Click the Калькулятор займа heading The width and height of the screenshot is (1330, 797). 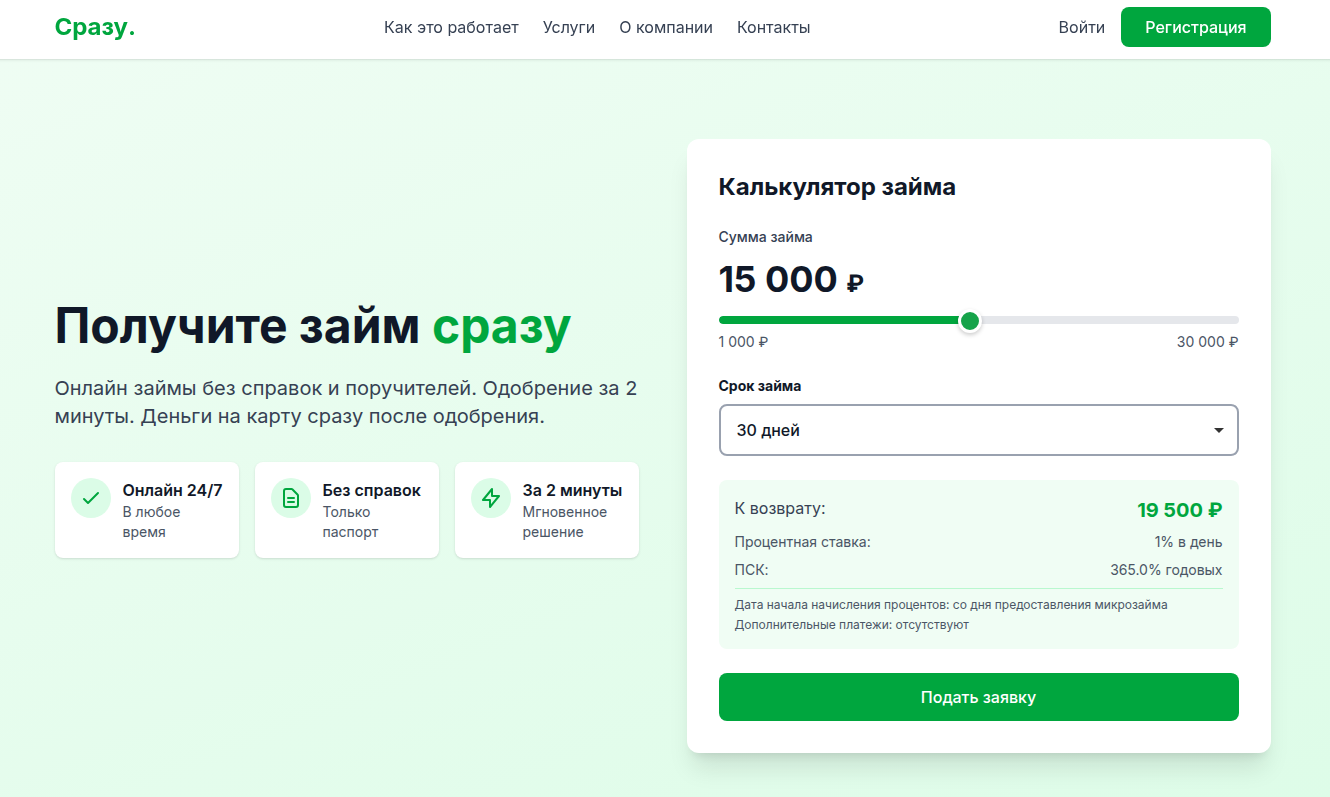[x=838, y=186]
